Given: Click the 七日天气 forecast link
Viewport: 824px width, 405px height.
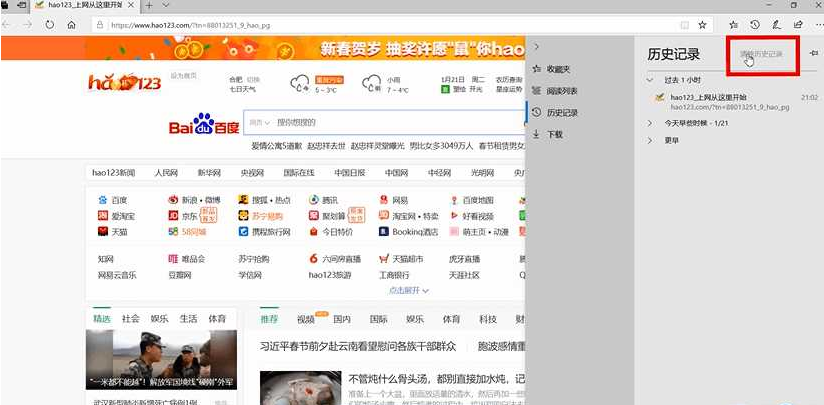Looking at the screenshot, I should 242,89.
